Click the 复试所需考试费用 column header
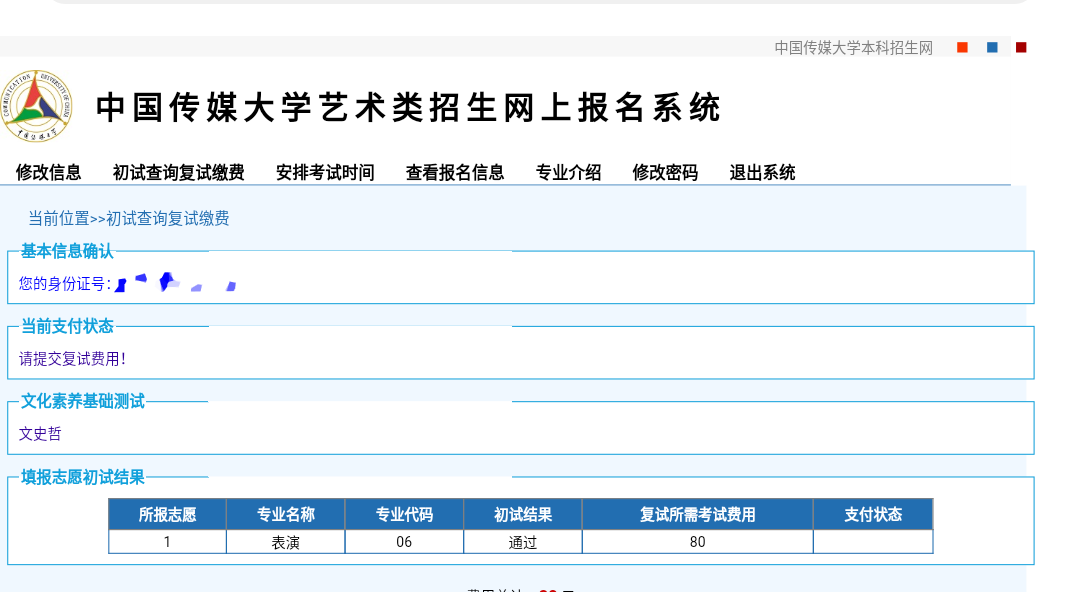Viewport: 1080px width, 592px height. (698, 514)
